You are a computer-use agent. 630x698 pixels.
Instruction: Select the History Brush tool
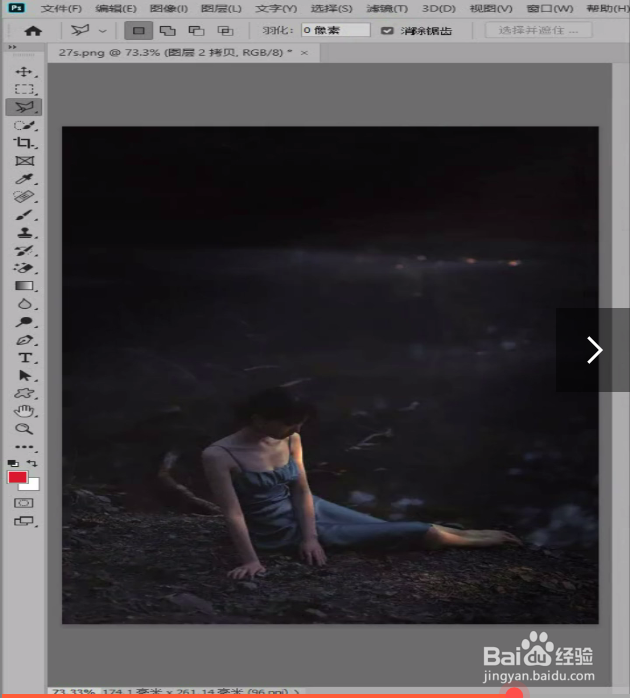(24, 251)
